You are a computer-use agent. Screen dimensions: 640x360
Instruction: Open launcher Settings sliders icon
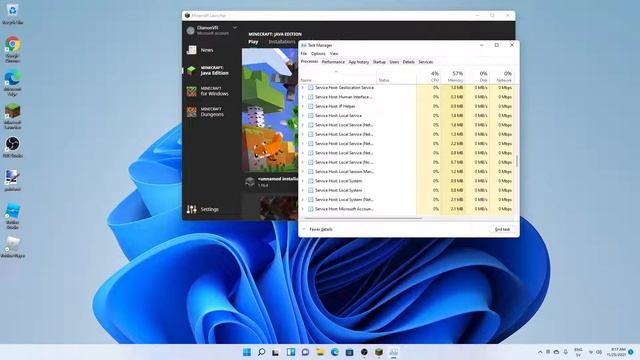tap(191, 209)
